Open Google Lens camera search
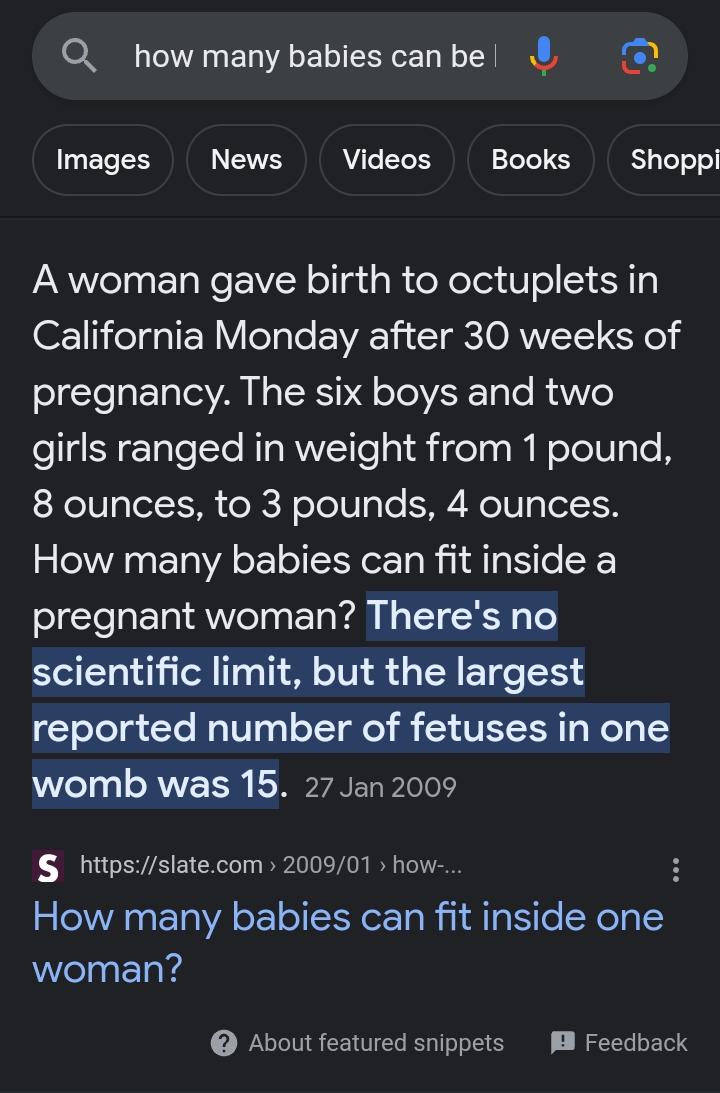720x1093 pixels. [x=640, y=56]
